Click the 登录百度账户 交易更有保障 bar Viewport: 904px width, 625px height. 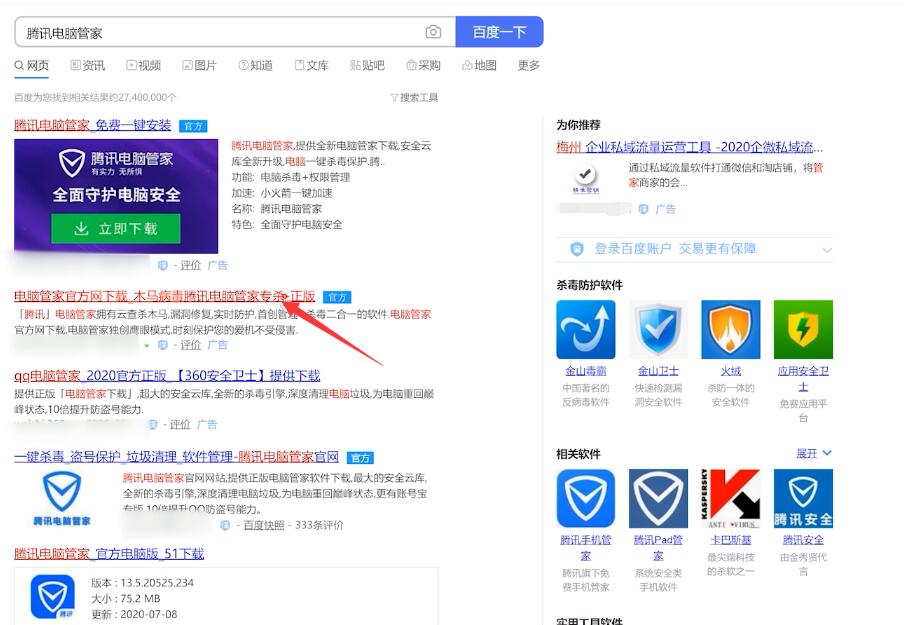coord(694,249)
